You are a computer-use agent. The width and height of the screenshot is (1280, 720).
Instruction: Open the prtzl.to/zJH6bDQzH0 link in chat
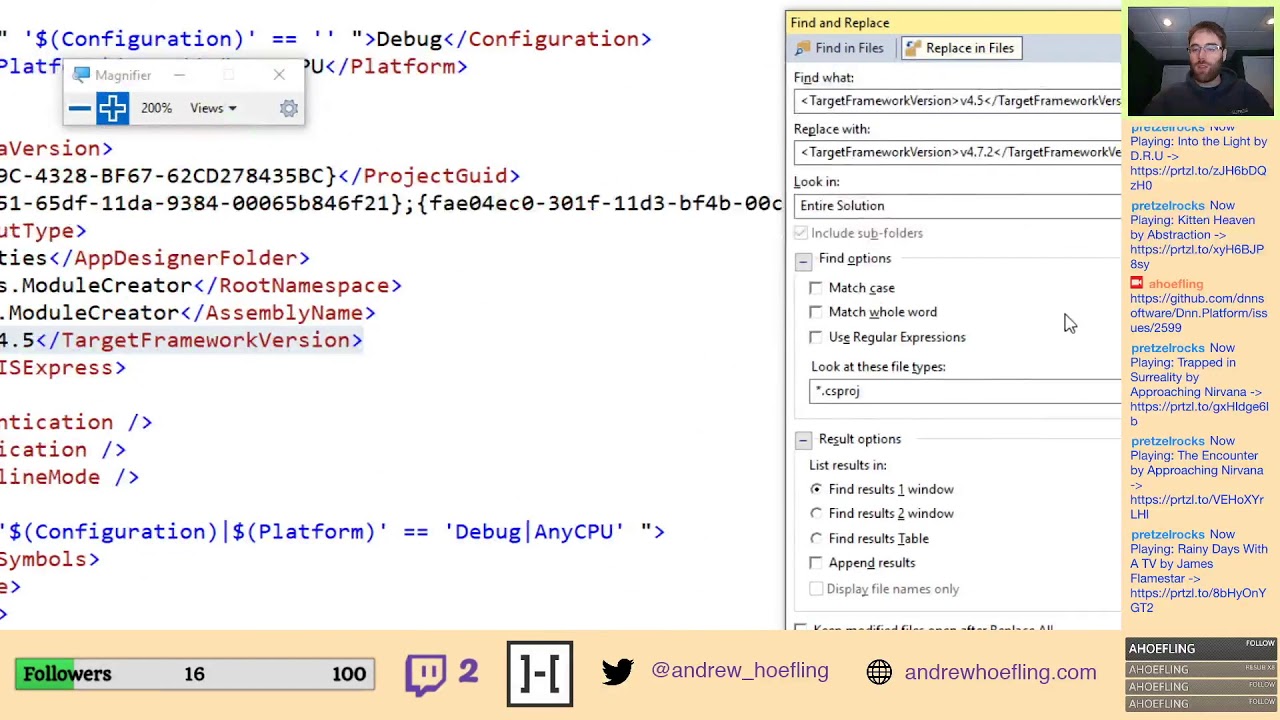pyautogui.click(x=1198, y=178)
